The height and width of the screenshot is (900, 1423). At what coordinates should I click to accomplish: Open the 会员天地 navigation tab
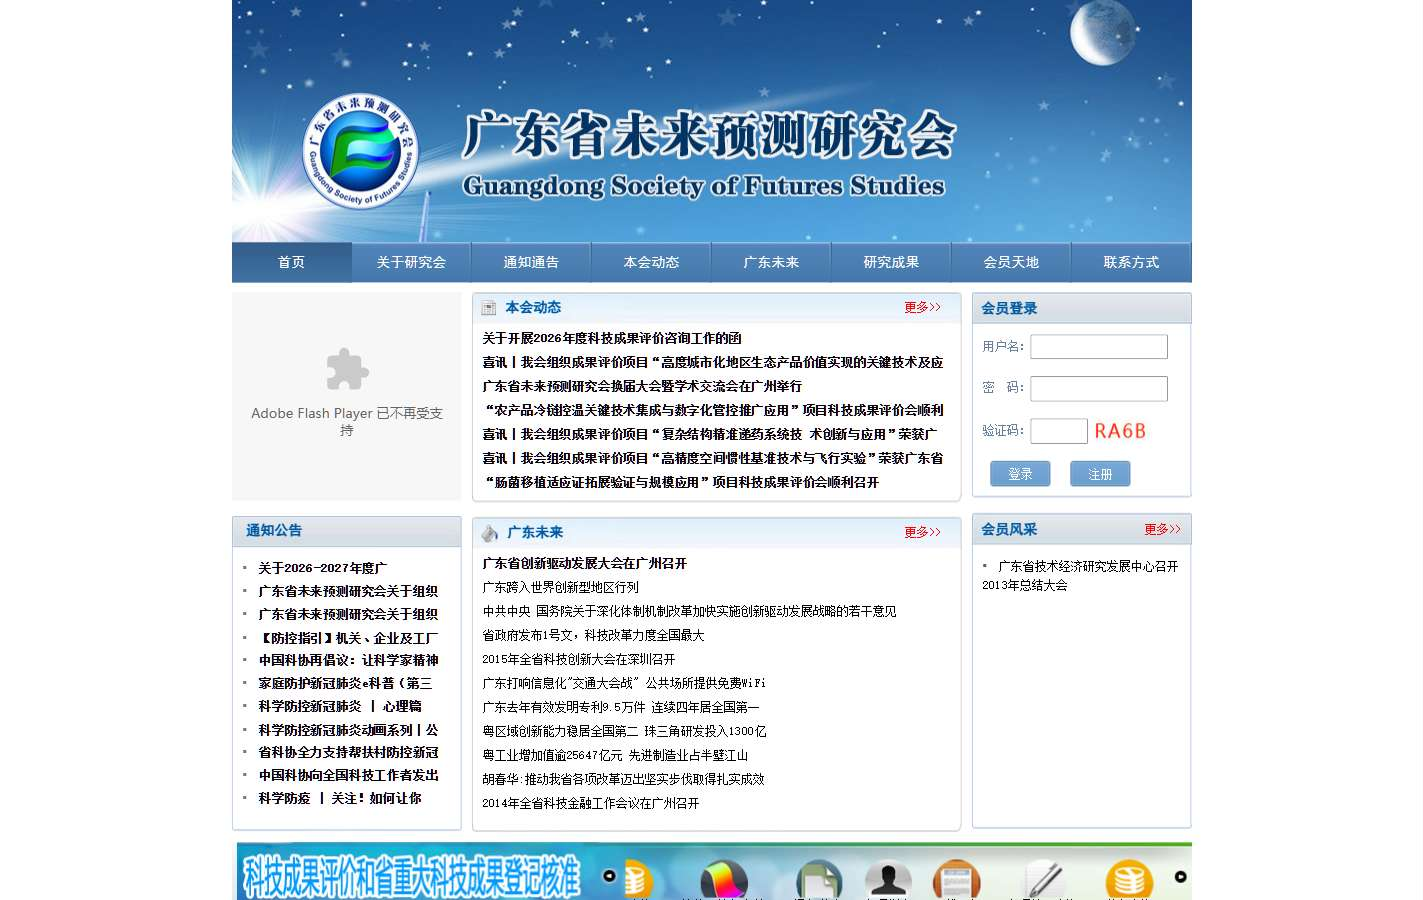[x=1012, y=262]
